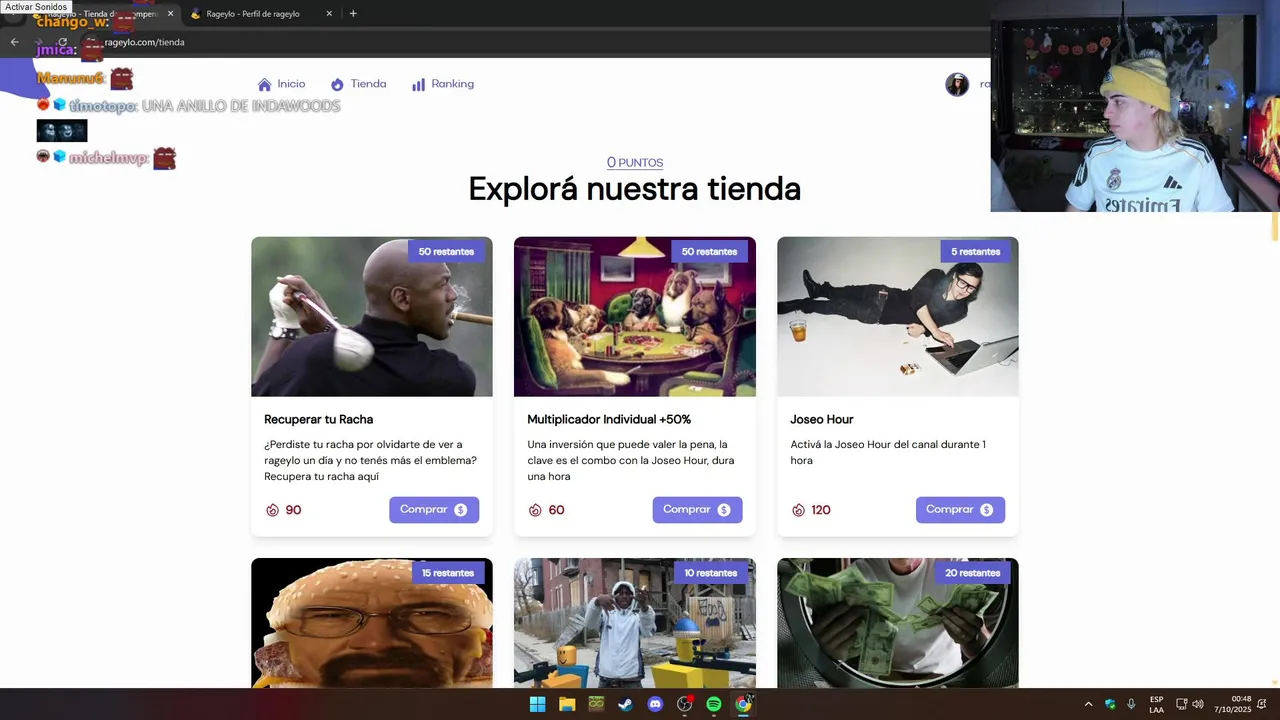Open Windows Security tray icon
Screen dimensions: 1280x720
[1110, 704]
